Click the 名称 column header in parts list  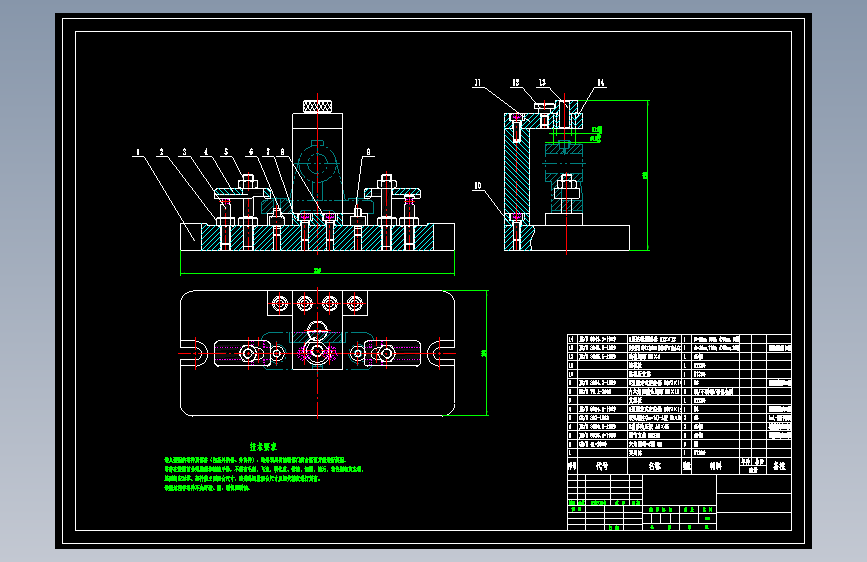[x=655, y=466]
